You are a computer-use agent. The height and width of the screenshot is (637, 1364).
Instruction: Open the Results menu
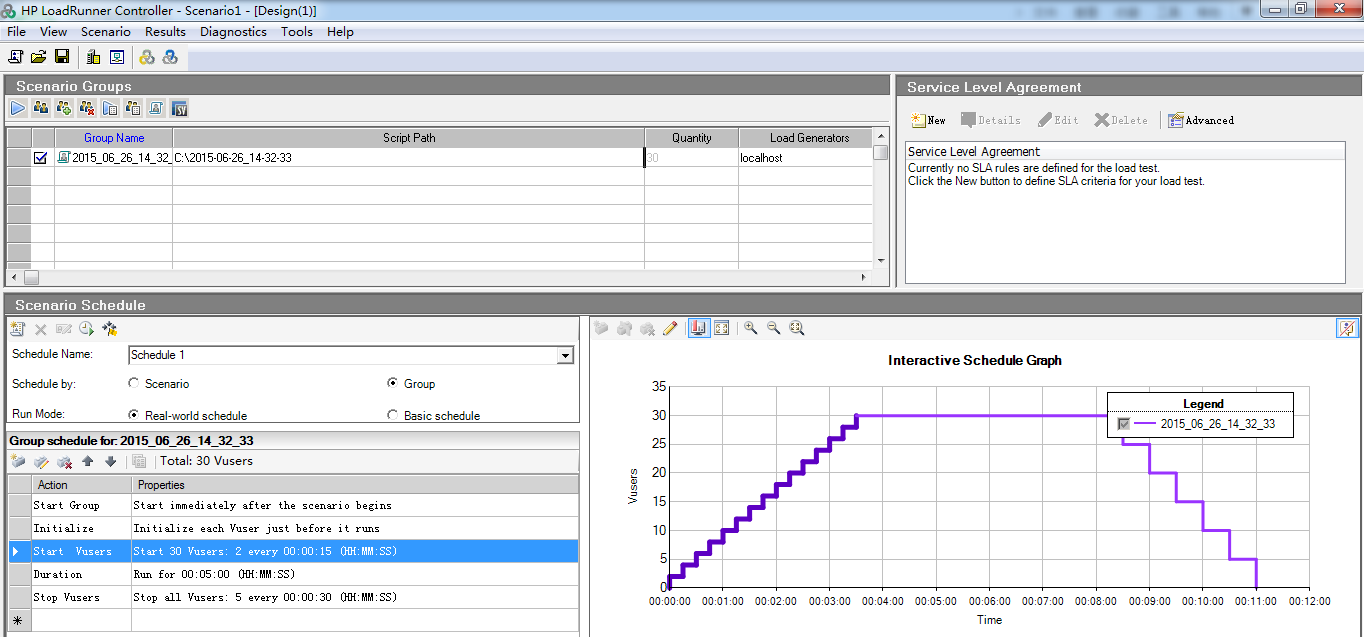[165, 32]
